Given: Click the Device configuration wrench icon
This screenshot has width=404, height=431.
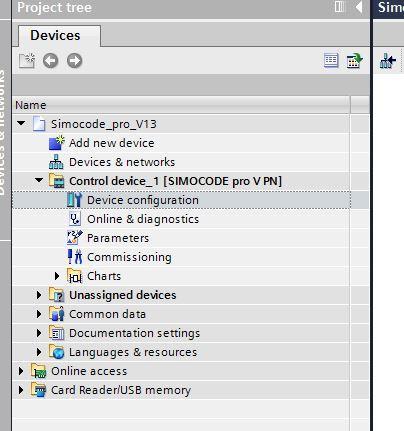Looking at the screenshot, I should coord(74,200).
